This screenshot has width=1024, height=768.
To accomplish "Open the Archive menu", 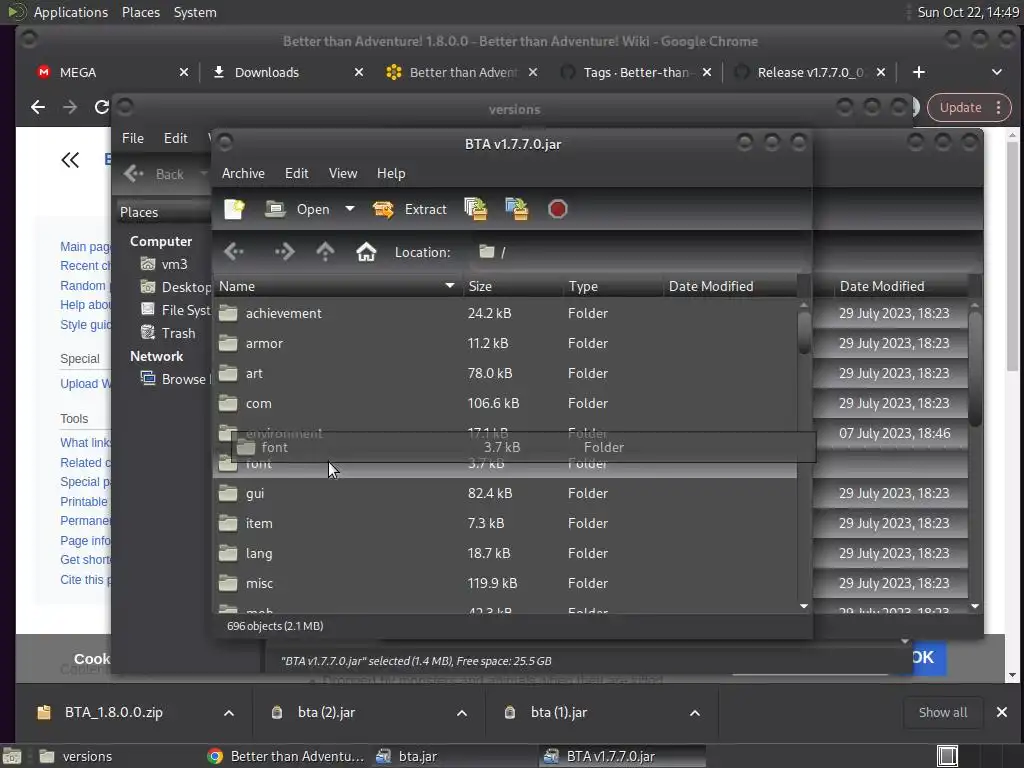I will (243, 173).
